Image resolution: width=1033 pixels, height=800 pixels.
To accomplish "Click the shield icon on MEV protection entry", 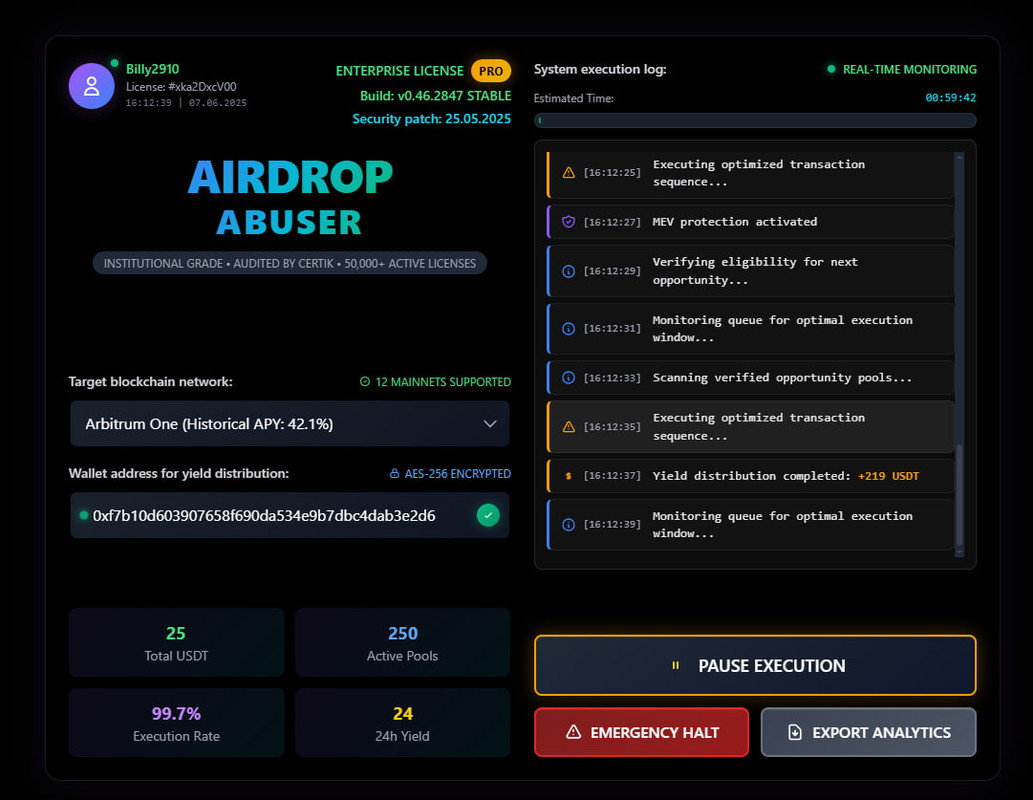I will (569, 222).
